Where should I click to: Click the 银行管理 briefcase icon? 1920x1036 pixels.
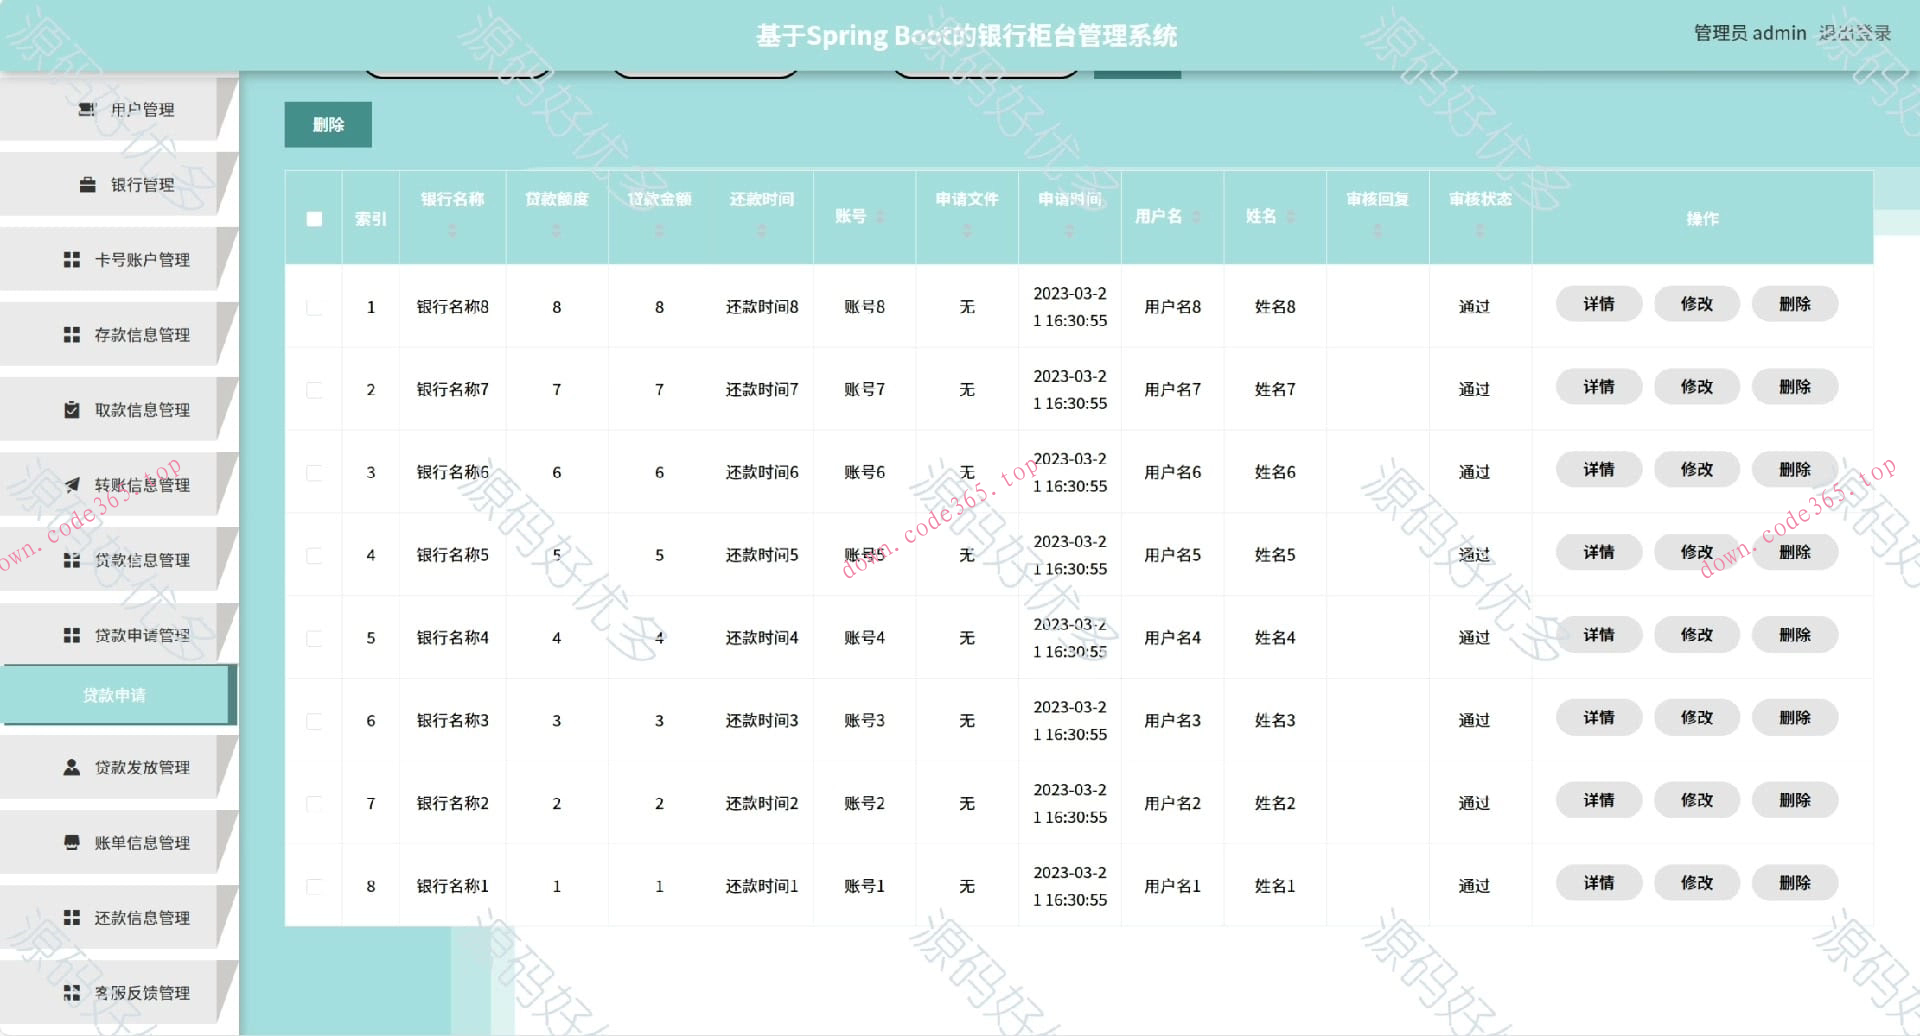86,185
